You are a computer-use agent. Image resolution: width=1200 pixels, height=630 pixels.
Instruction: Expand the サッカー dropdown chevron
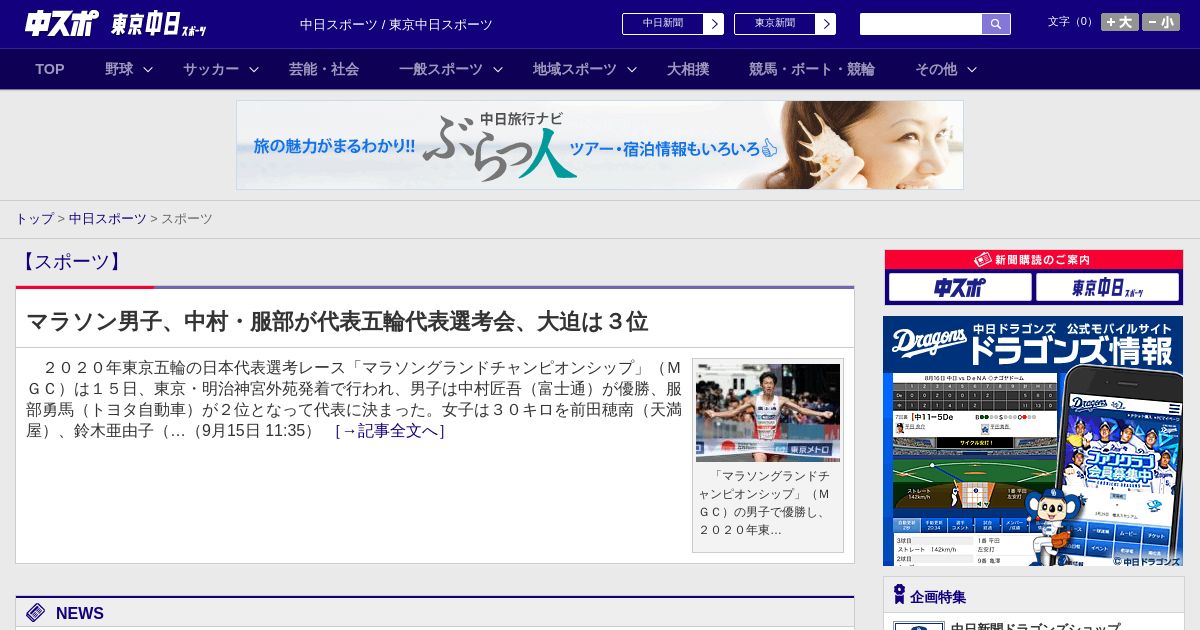coord(254,69)
